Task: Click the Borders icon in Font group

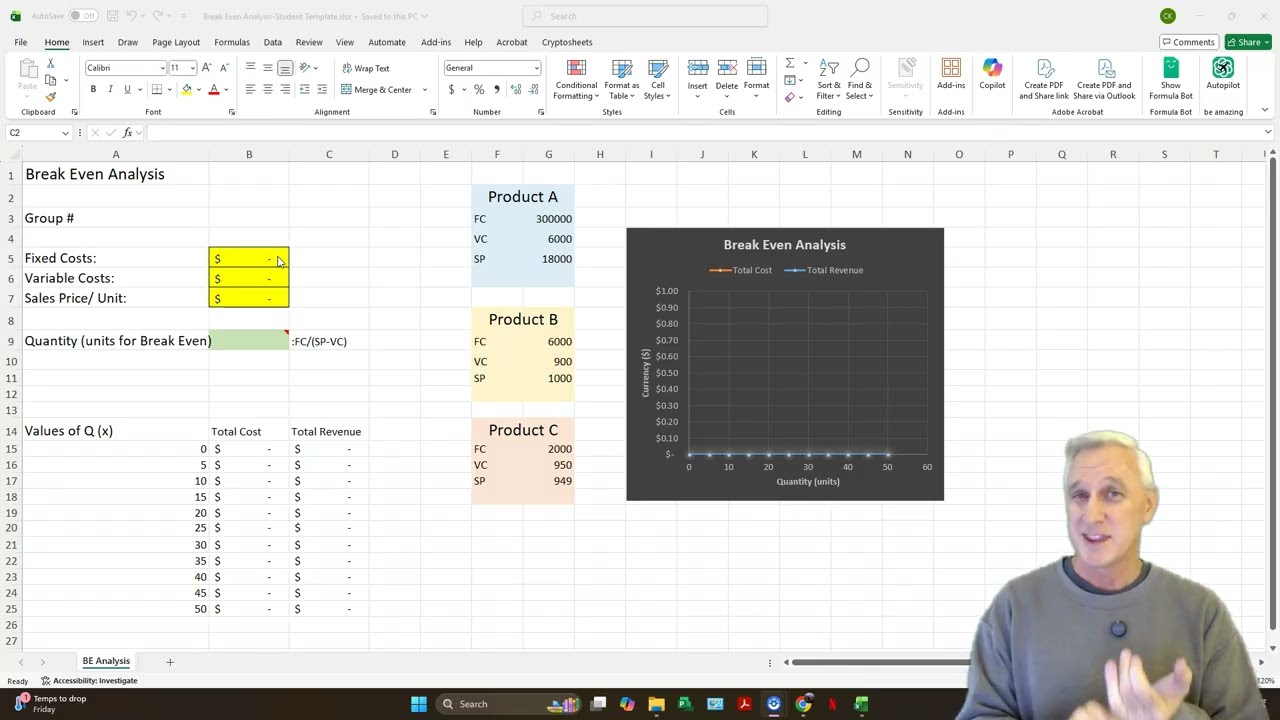Action: click(156, 89)
